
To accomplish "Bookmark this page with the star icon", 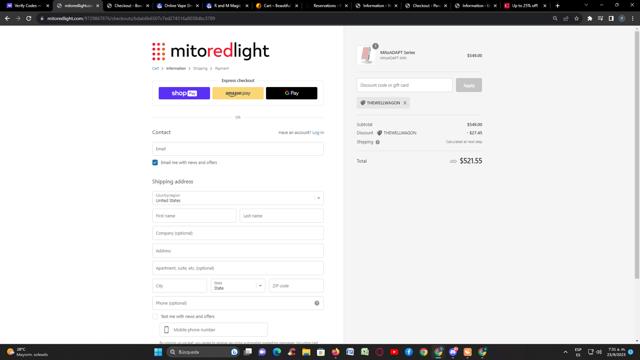I will pyautogui.click(x=576, y=18).
